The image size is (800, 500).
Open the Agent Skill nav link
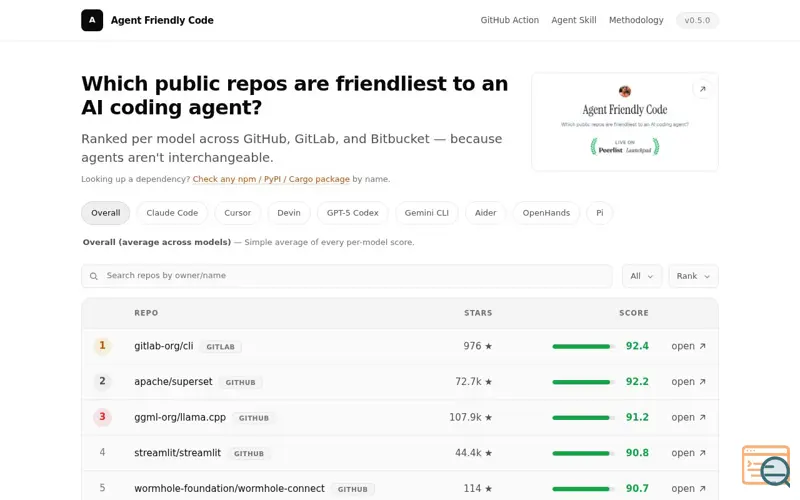click(x=573, y=20)
